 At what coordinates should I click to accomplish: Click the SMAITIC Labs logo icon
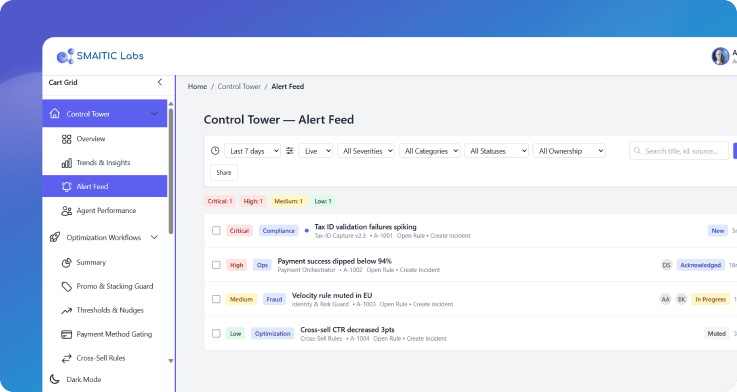65,56
